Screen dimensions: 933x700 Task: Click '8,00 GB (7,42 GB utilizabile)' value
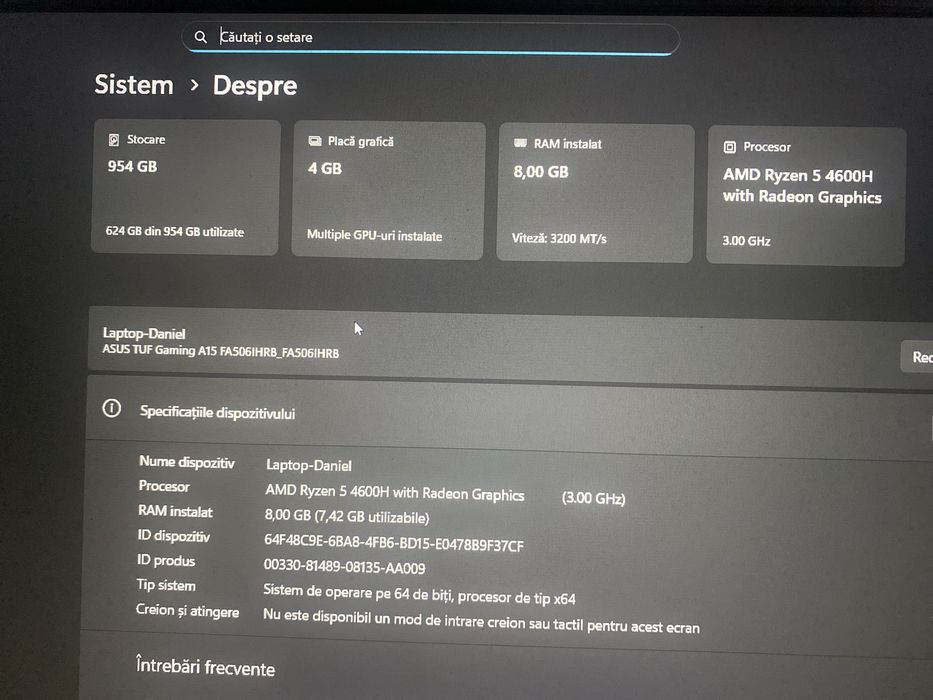click(x=347, y=516)
